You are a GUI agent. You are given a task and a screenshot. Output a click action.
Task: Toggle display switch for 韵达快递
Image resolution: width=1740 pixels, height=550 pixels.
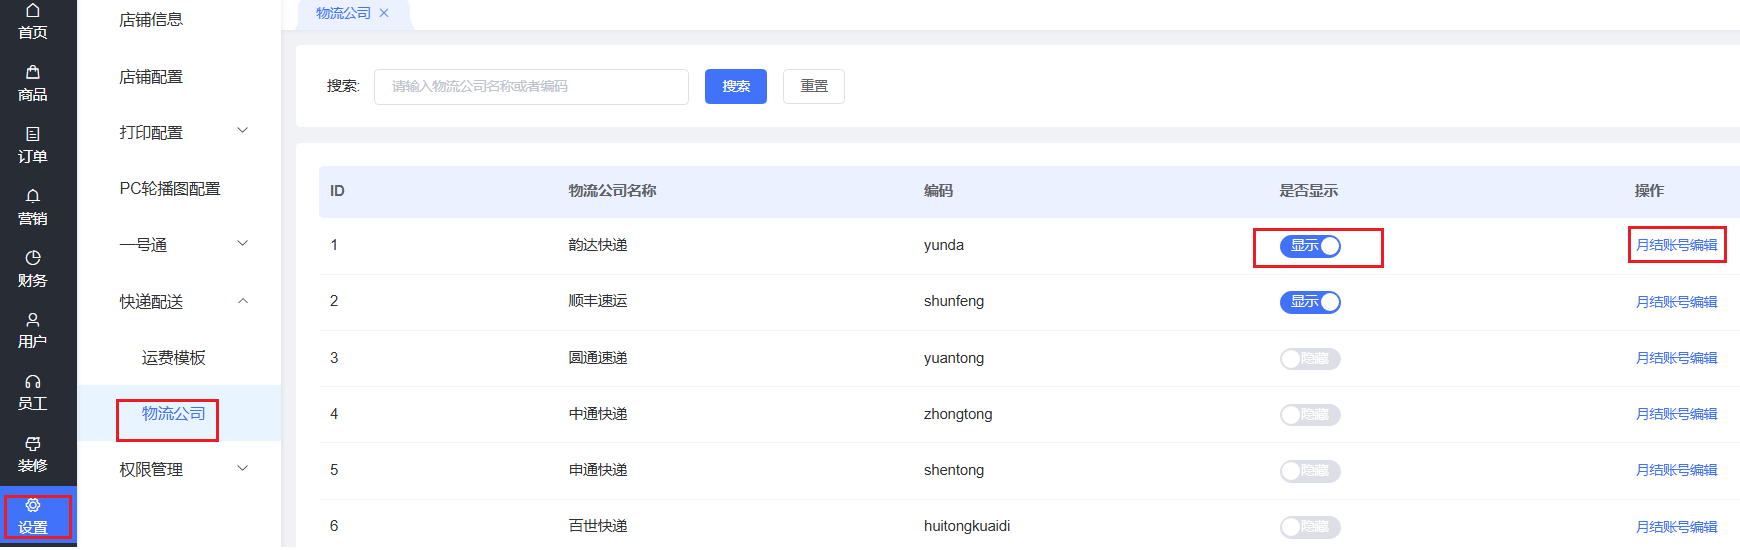coord(1310,246)
